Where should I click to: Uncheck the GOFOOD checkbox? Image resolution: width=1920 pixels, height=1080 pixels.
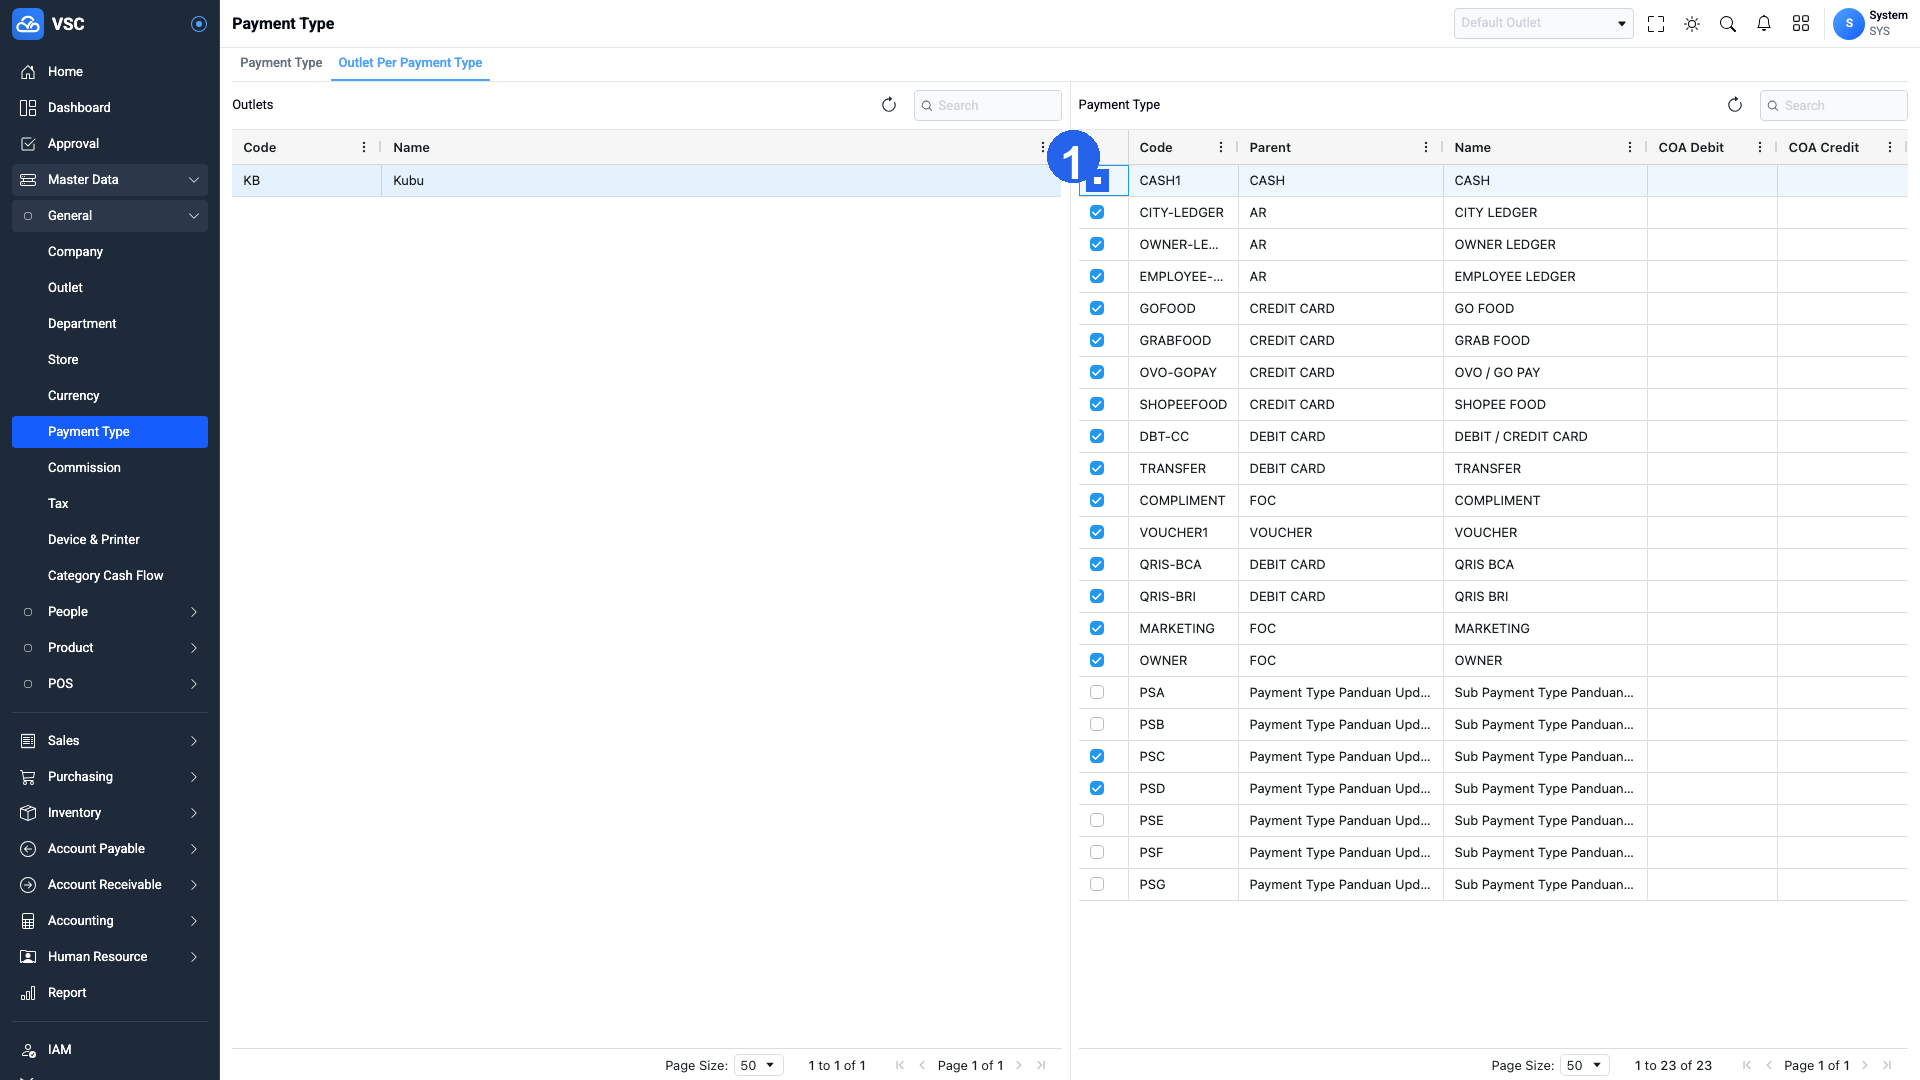(x=1097, y=308)
